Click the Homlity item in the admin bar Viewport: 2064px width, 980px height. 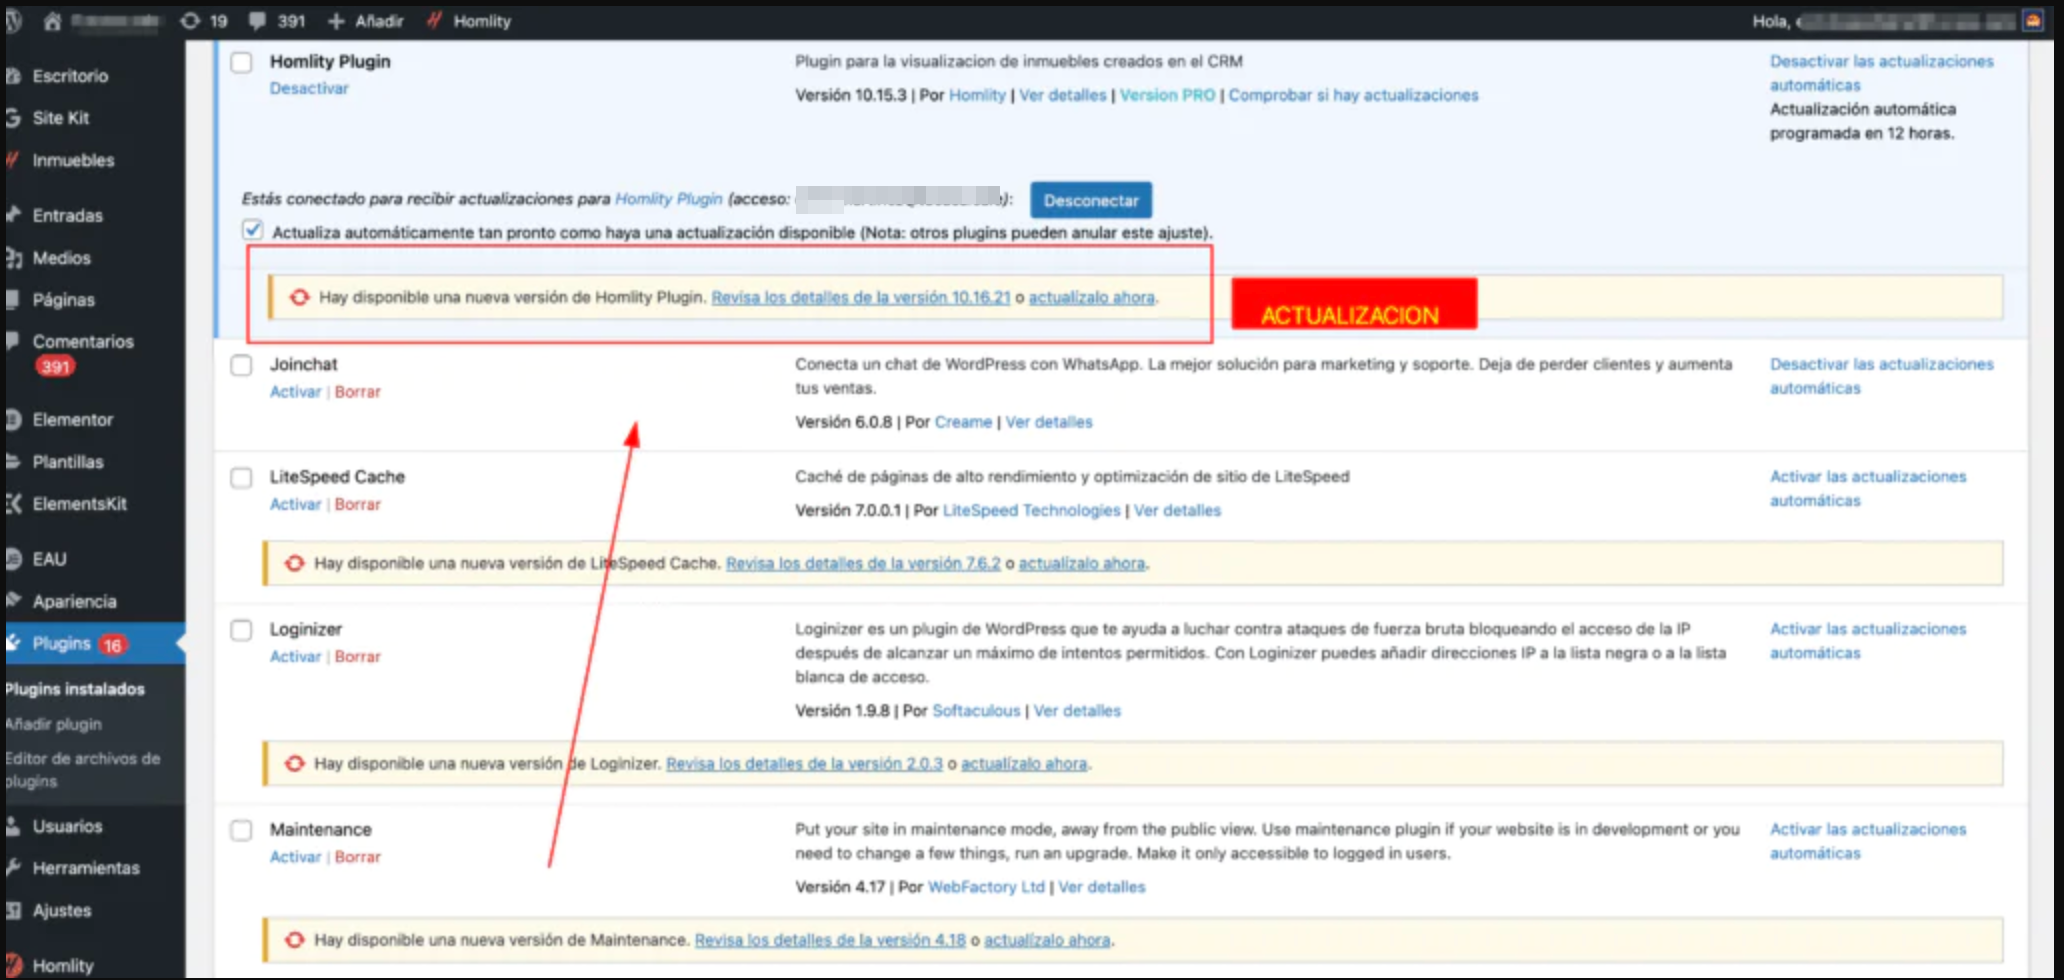point(470,20)
